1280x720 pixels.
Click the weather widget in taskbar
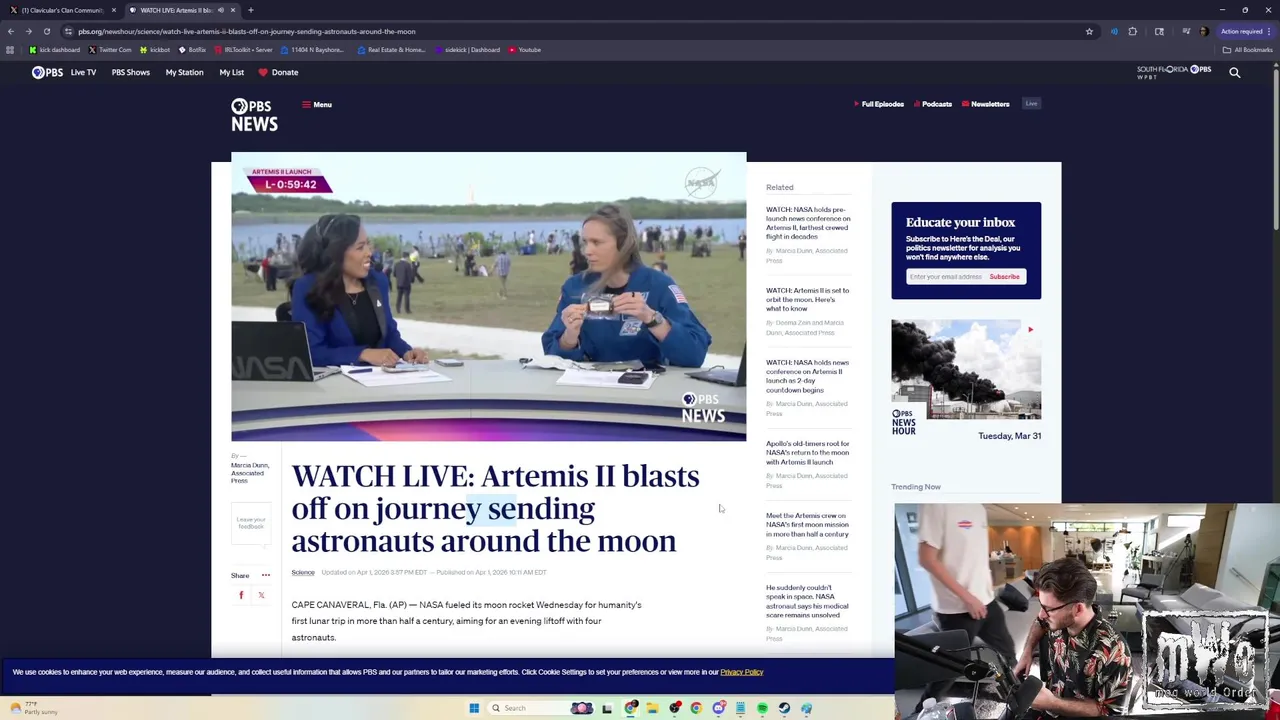click(35, 708)
